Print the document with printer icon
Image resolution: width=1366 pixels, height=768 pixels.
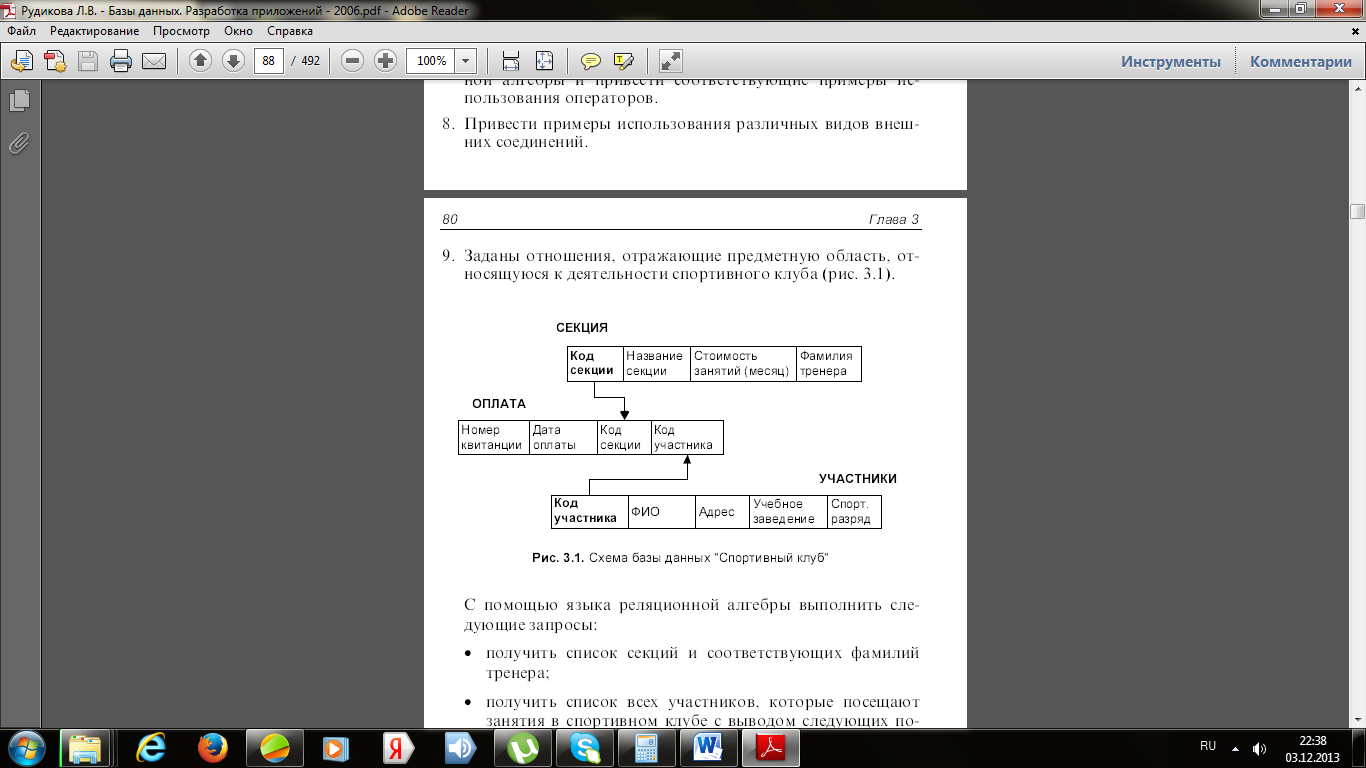121,61
